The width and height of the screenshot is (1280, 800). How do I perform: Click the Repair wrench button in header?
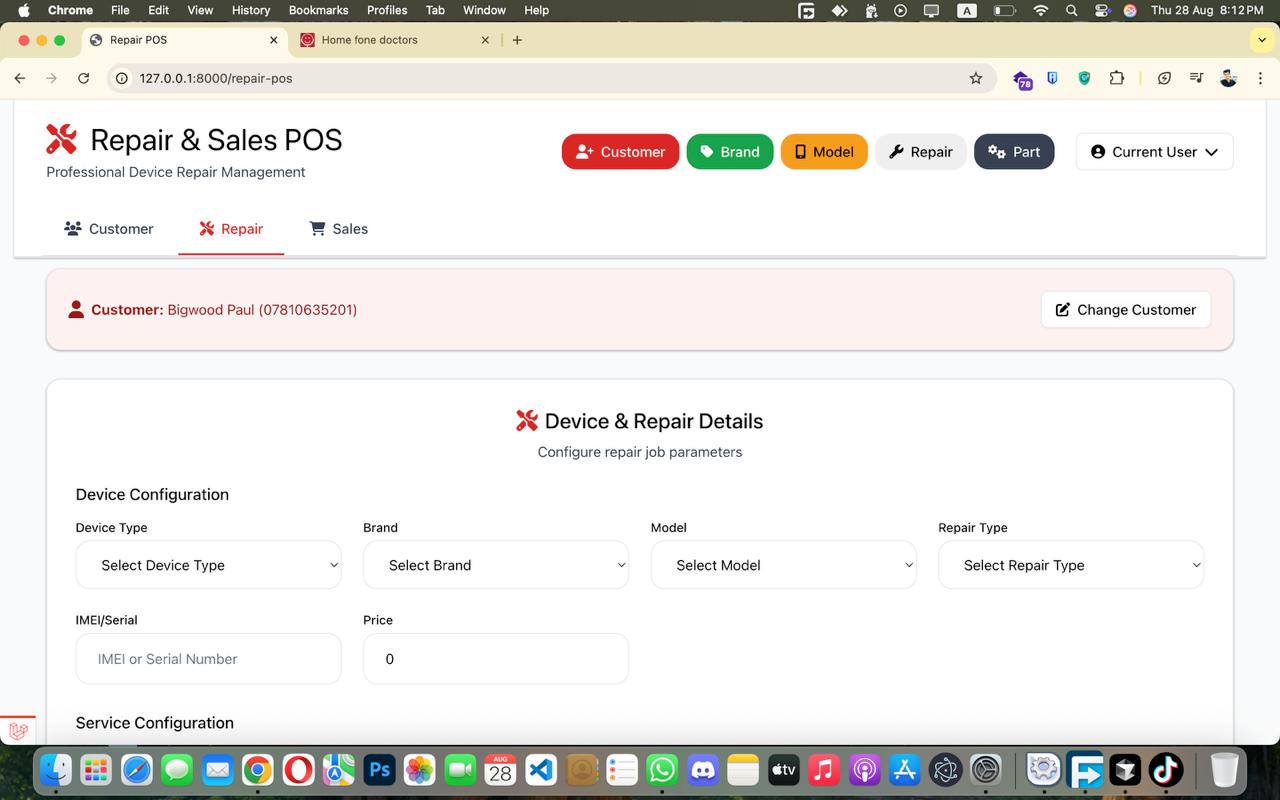921,152
